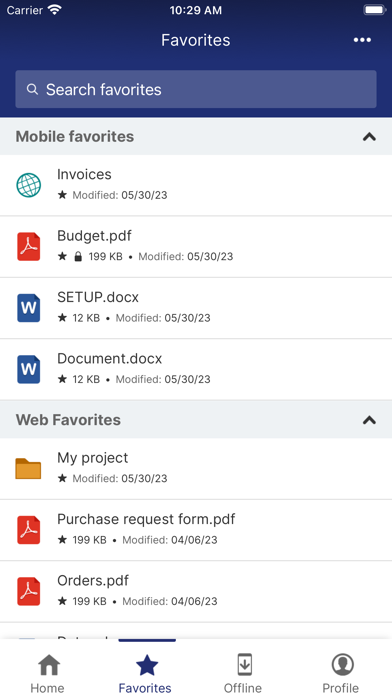Collapse the Web Favorites section

pyautogui.click(x=369, y=420)
